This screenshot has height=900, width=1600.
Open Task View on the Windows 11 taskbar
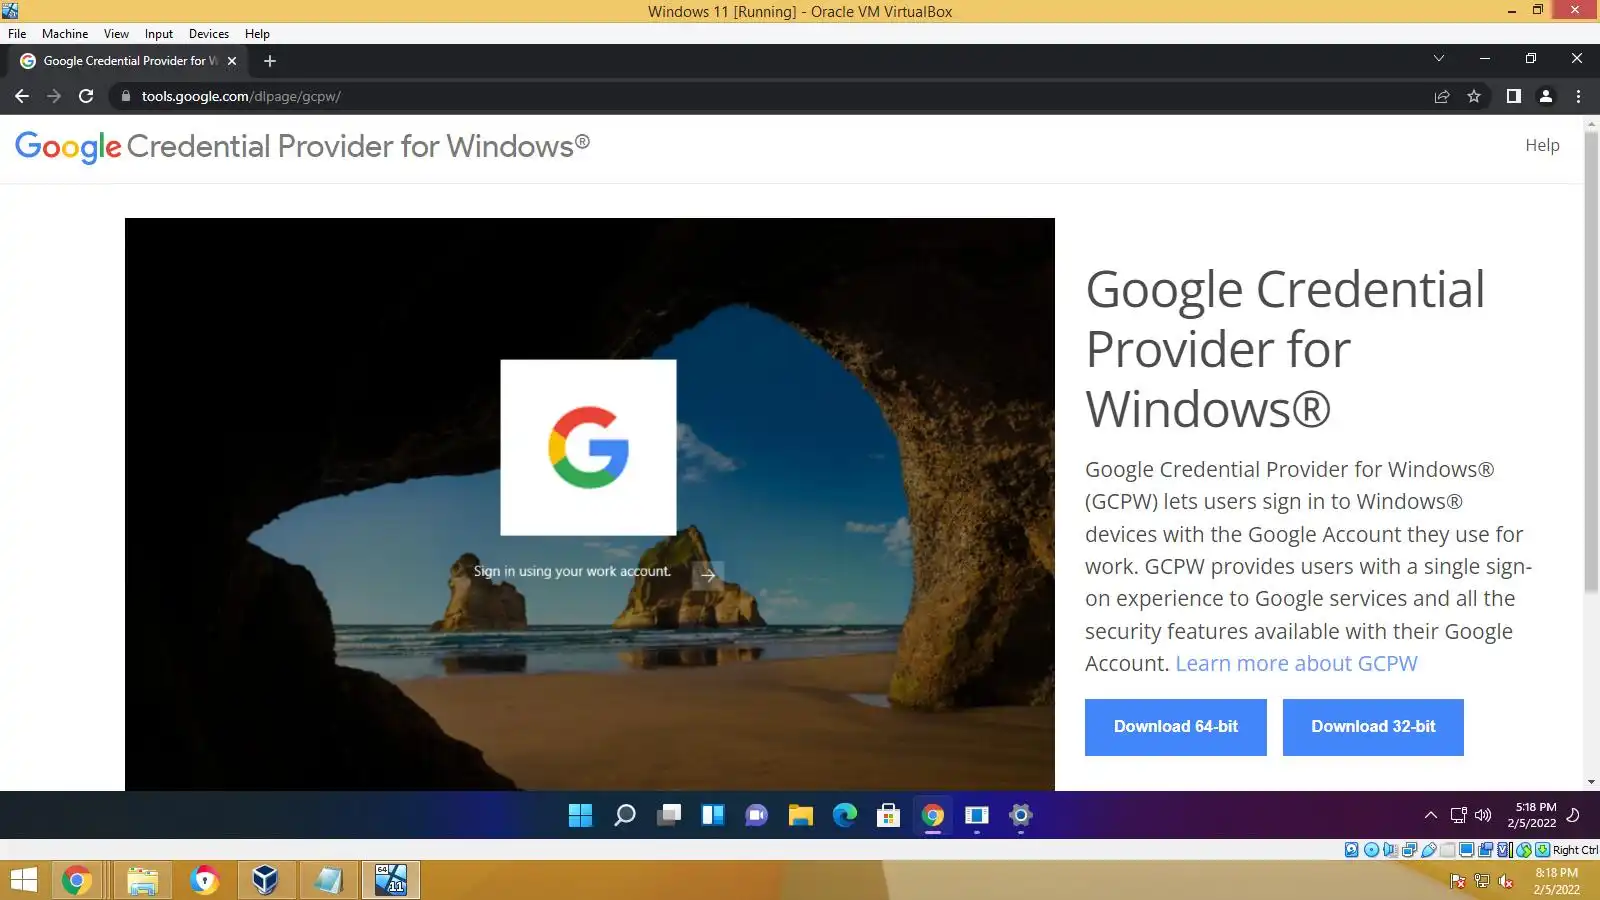point(669,815)
